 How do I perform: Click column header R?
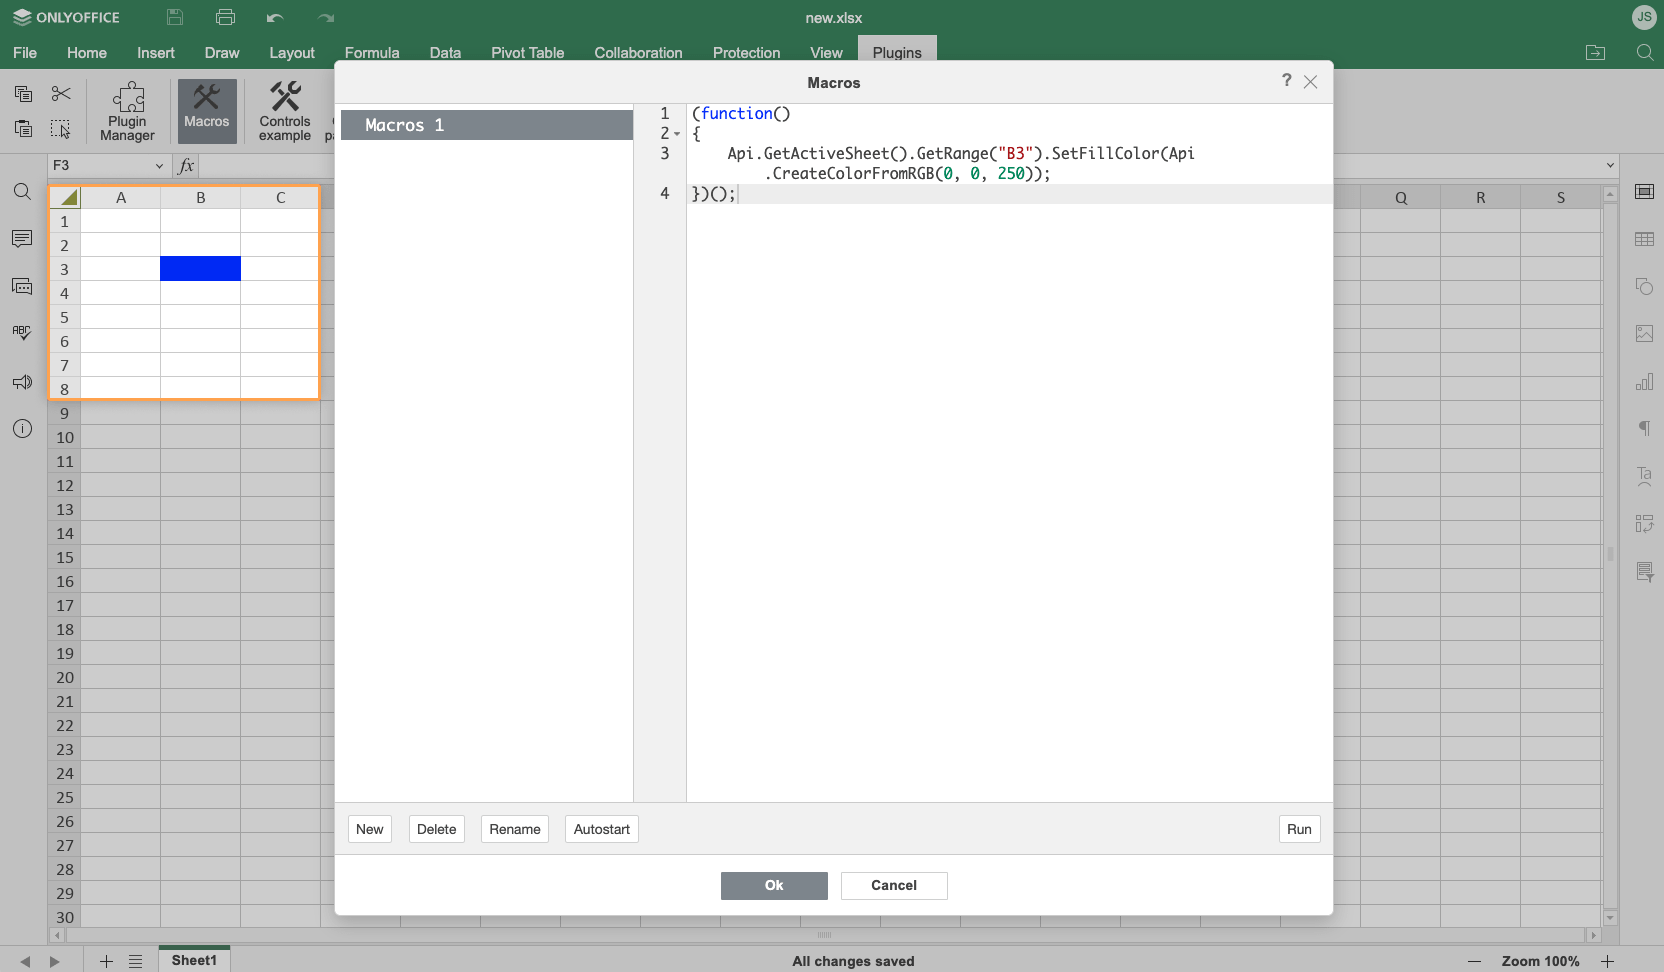point(1481,197)
